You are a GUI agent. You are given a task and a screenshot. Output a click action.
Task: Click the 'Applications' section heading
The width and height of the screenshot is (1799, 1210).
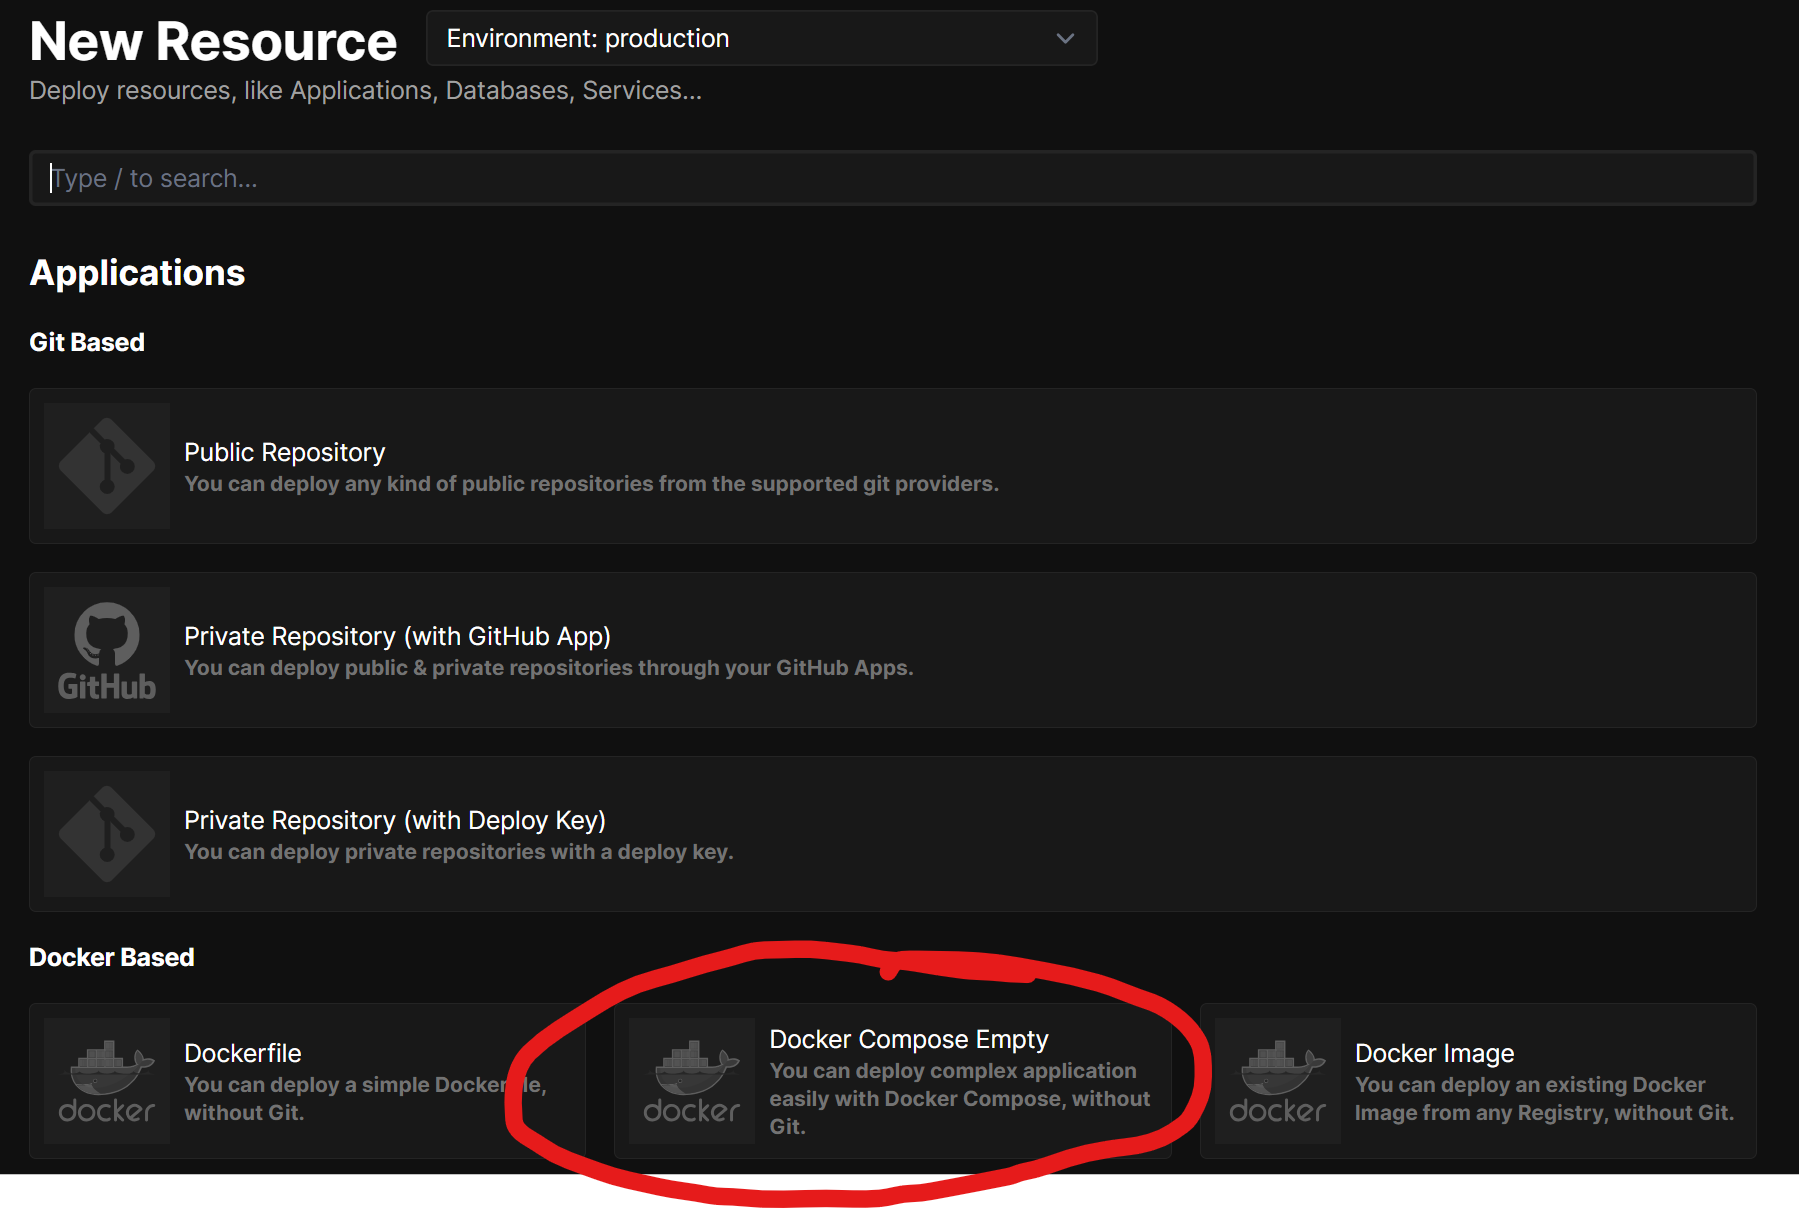[137, 273]
